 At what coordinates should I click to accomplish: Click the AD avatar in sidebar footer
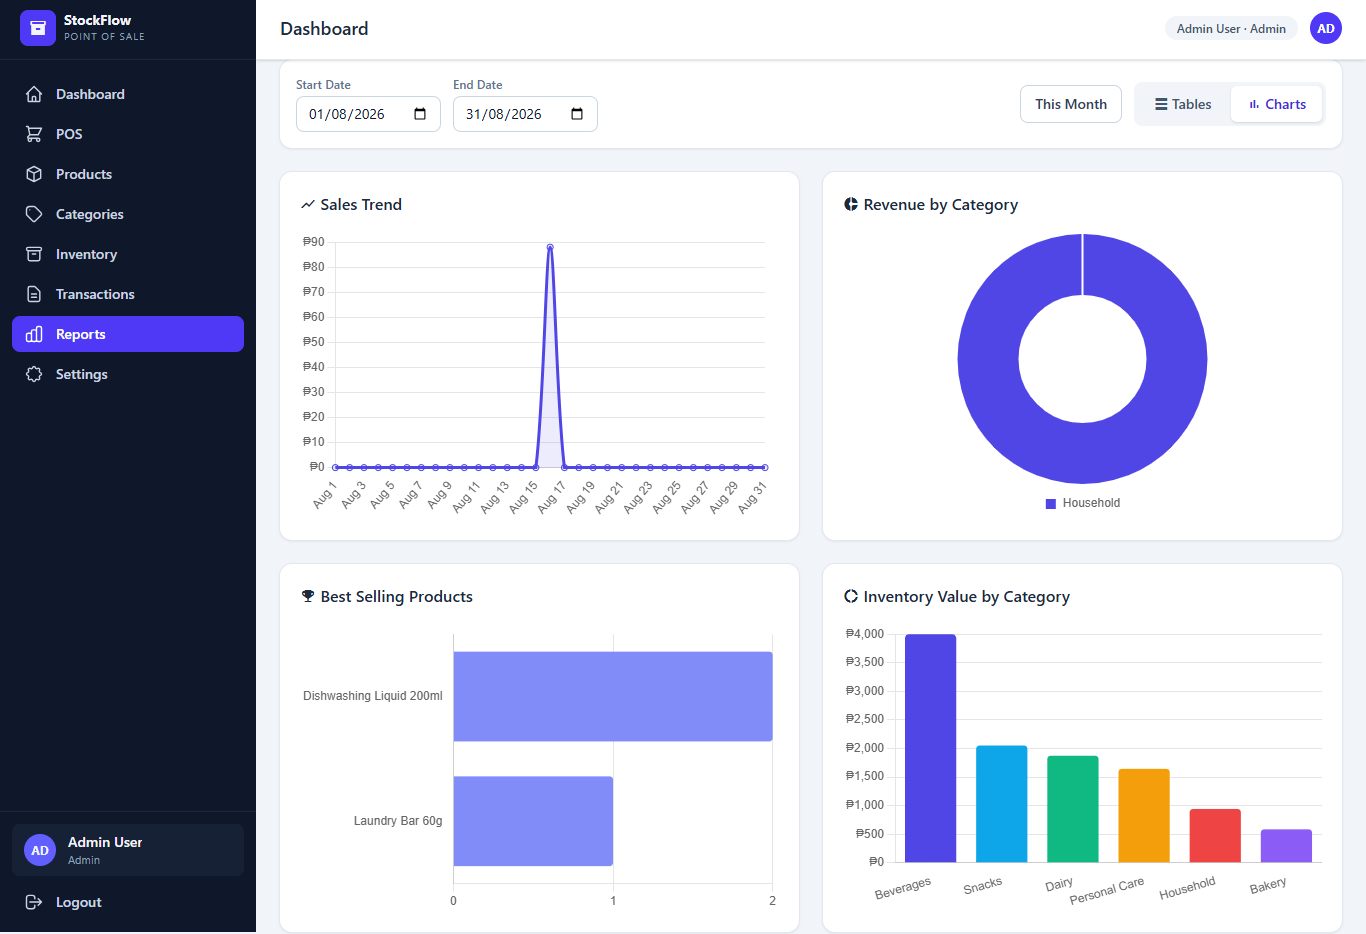click(x=40, y=850)
